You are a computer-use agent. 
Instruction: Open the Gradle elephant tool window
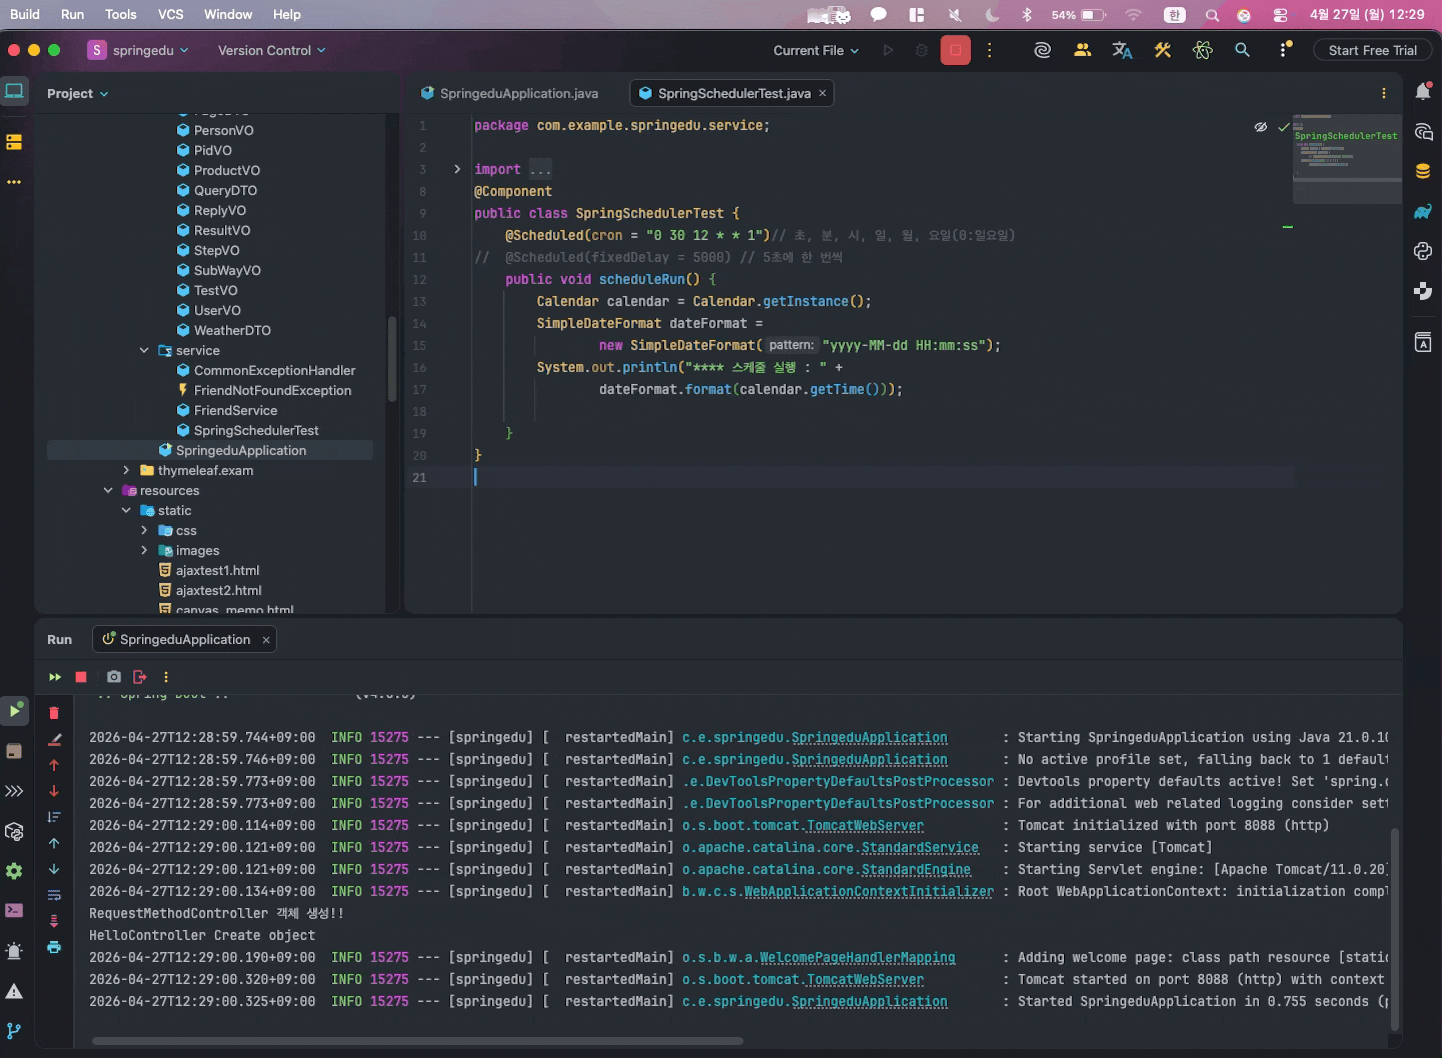[x=1423, y=211]
